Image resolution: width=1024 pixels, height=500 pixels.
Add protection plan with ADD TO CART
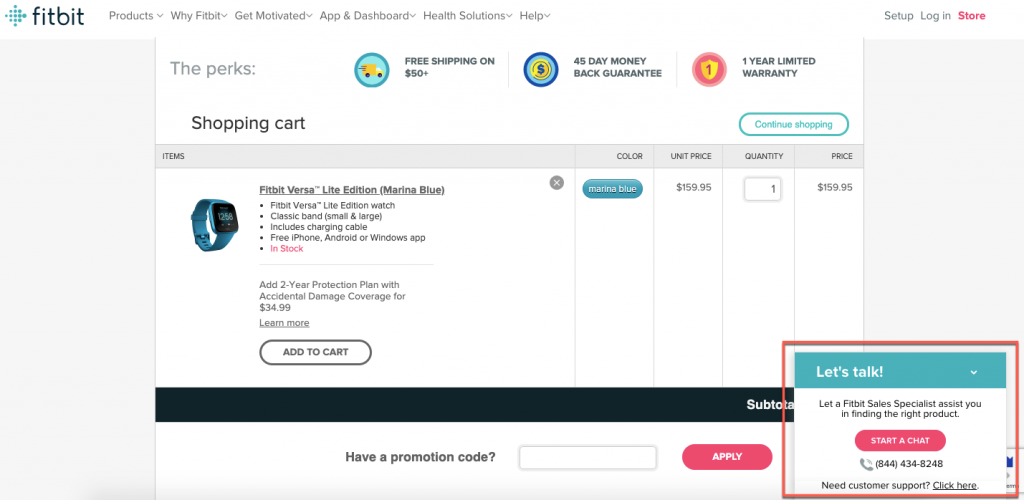(315, 352)
